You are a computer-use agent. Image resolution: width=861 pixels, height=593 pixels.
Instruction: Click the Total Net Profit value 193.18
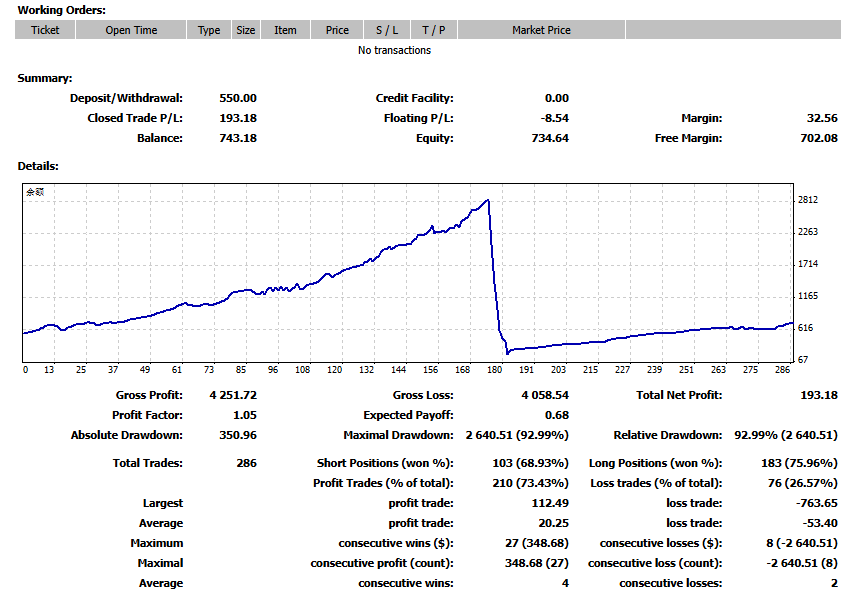coord(819,395)
